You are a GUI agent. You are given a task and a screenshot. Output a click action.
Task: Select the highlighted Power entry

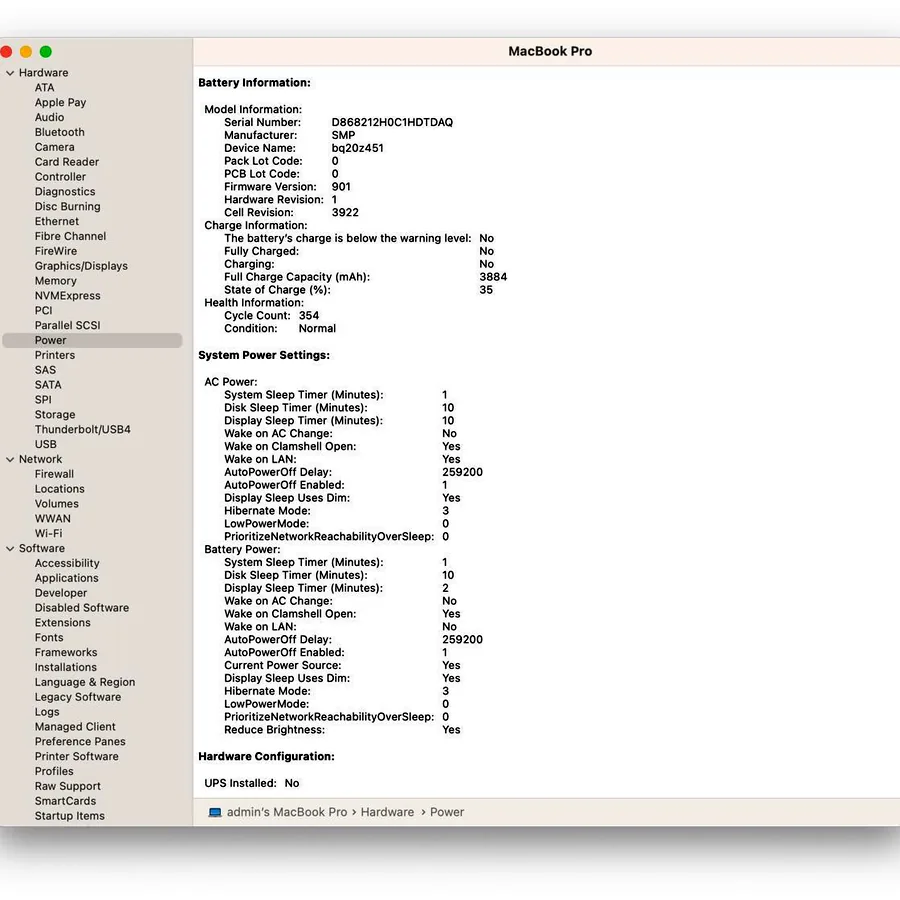92,340
